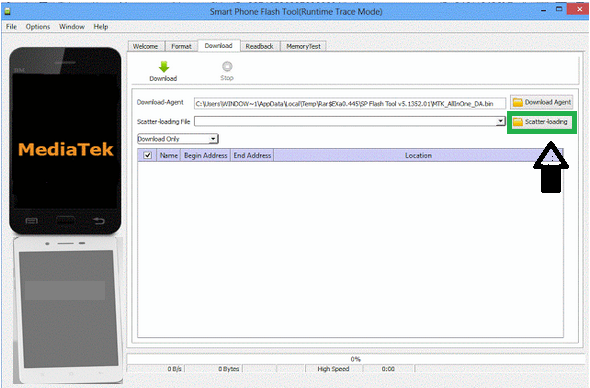
Task: Click the 0:00 elapsed time cell
Action: tap(388, 369)
